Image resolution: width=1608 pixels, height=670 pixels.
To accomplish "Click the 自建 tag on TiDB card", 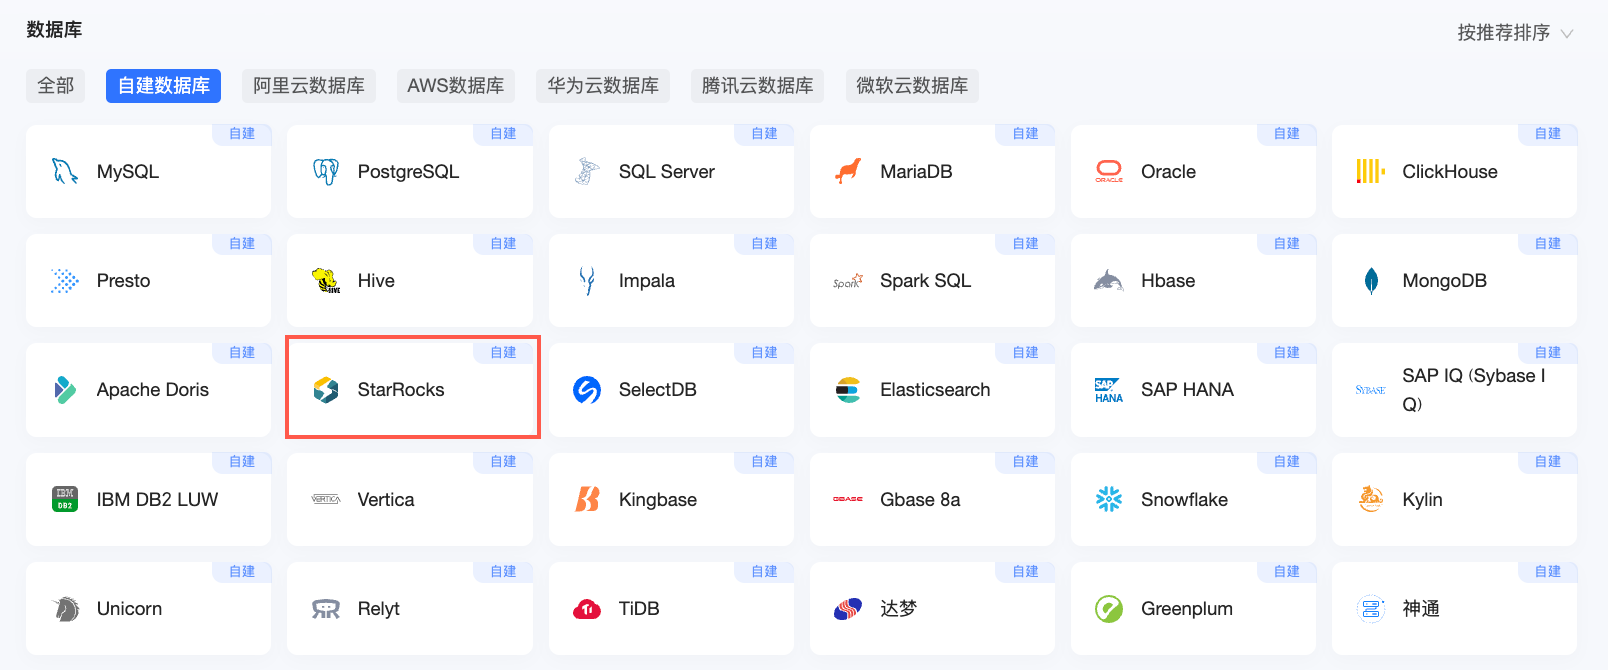I will pos(764,572).
